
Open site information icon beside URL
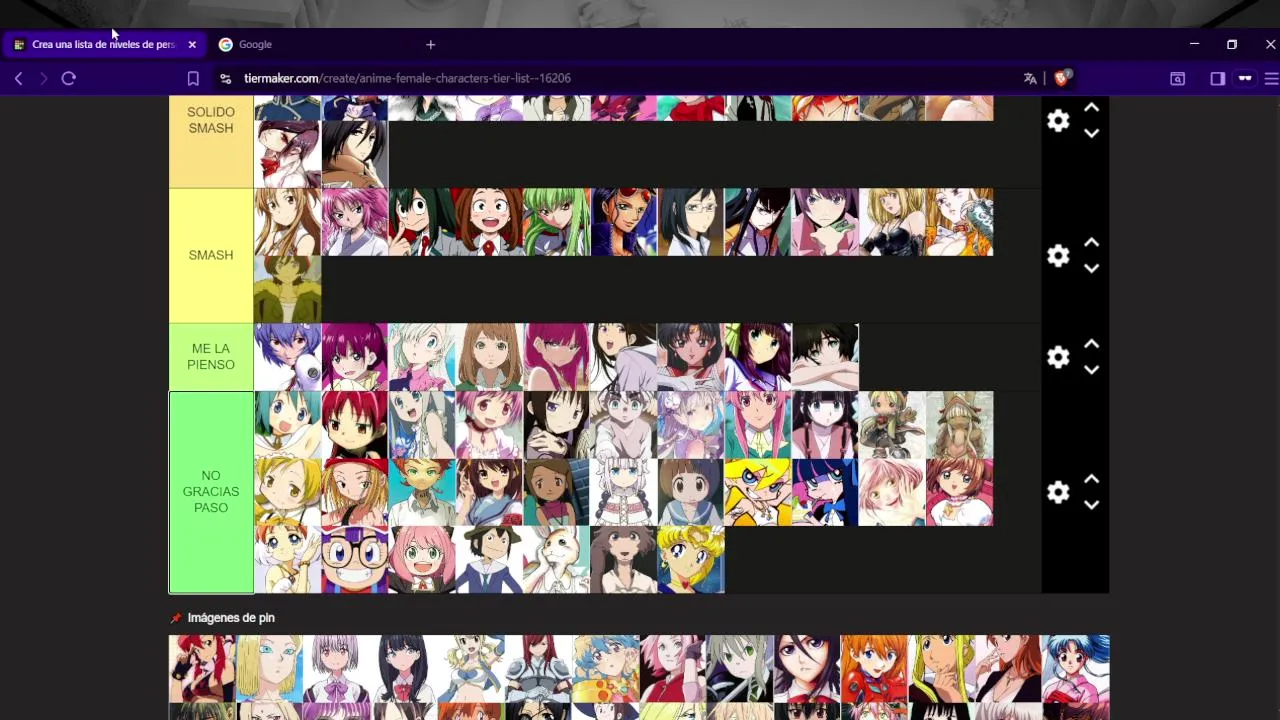point(225,78)
